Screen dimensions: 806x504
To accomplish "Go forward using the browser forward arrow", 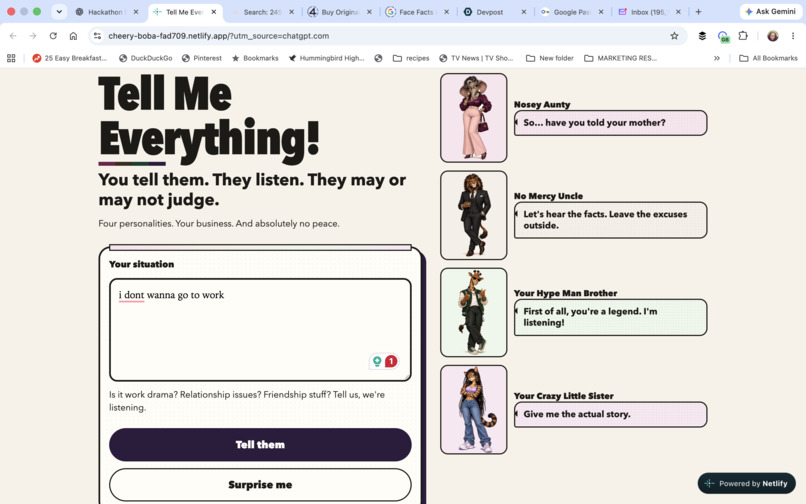I will coord(33,36).
